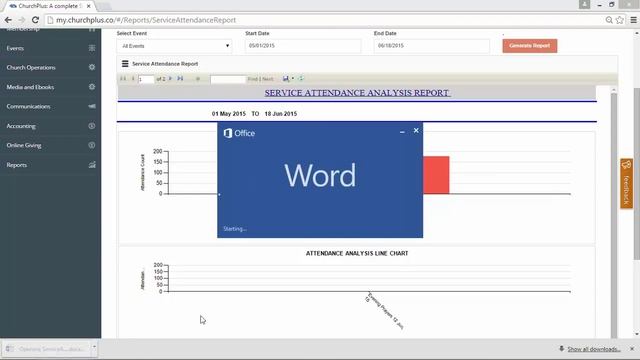640x360 pixels.
Task: Reload the page in browser
Action: 36,20
